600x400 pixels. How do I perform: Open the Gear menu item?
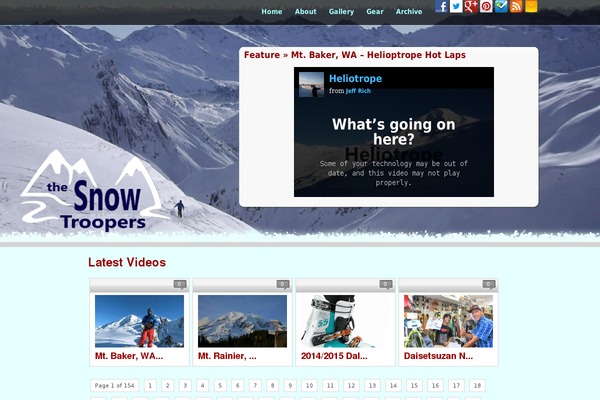[375, 11]
